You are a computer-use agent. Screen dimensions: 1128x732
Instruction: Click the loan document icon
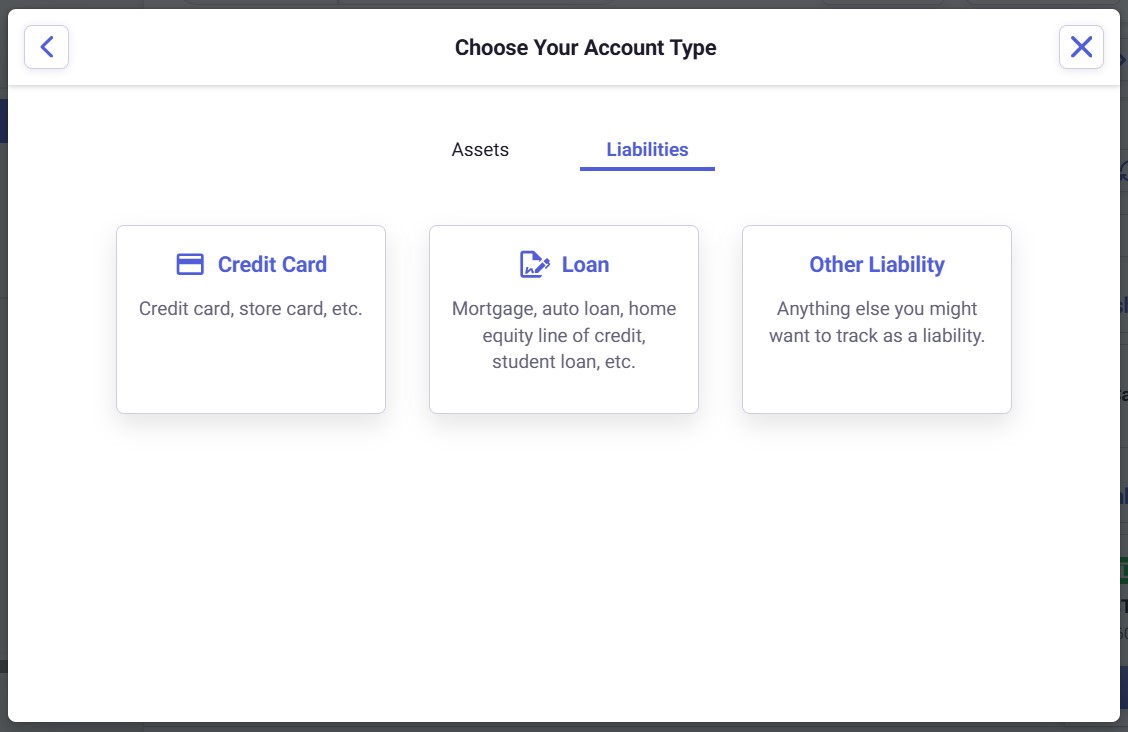(535, 264)
